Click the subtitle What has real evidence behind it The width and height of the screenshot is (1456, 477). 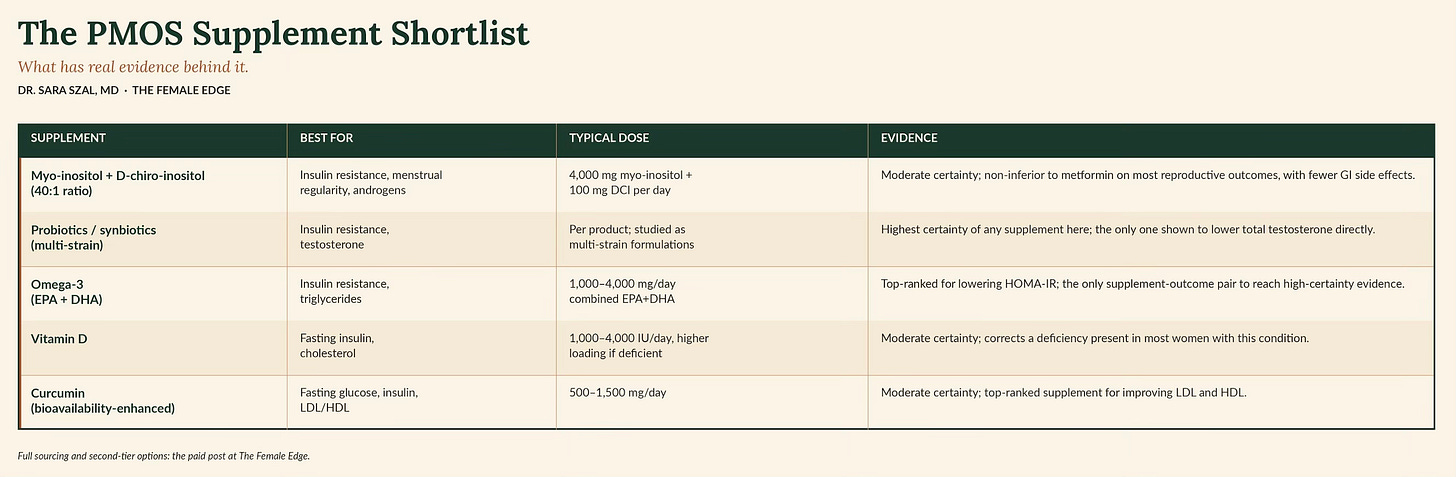click(133, 67)
